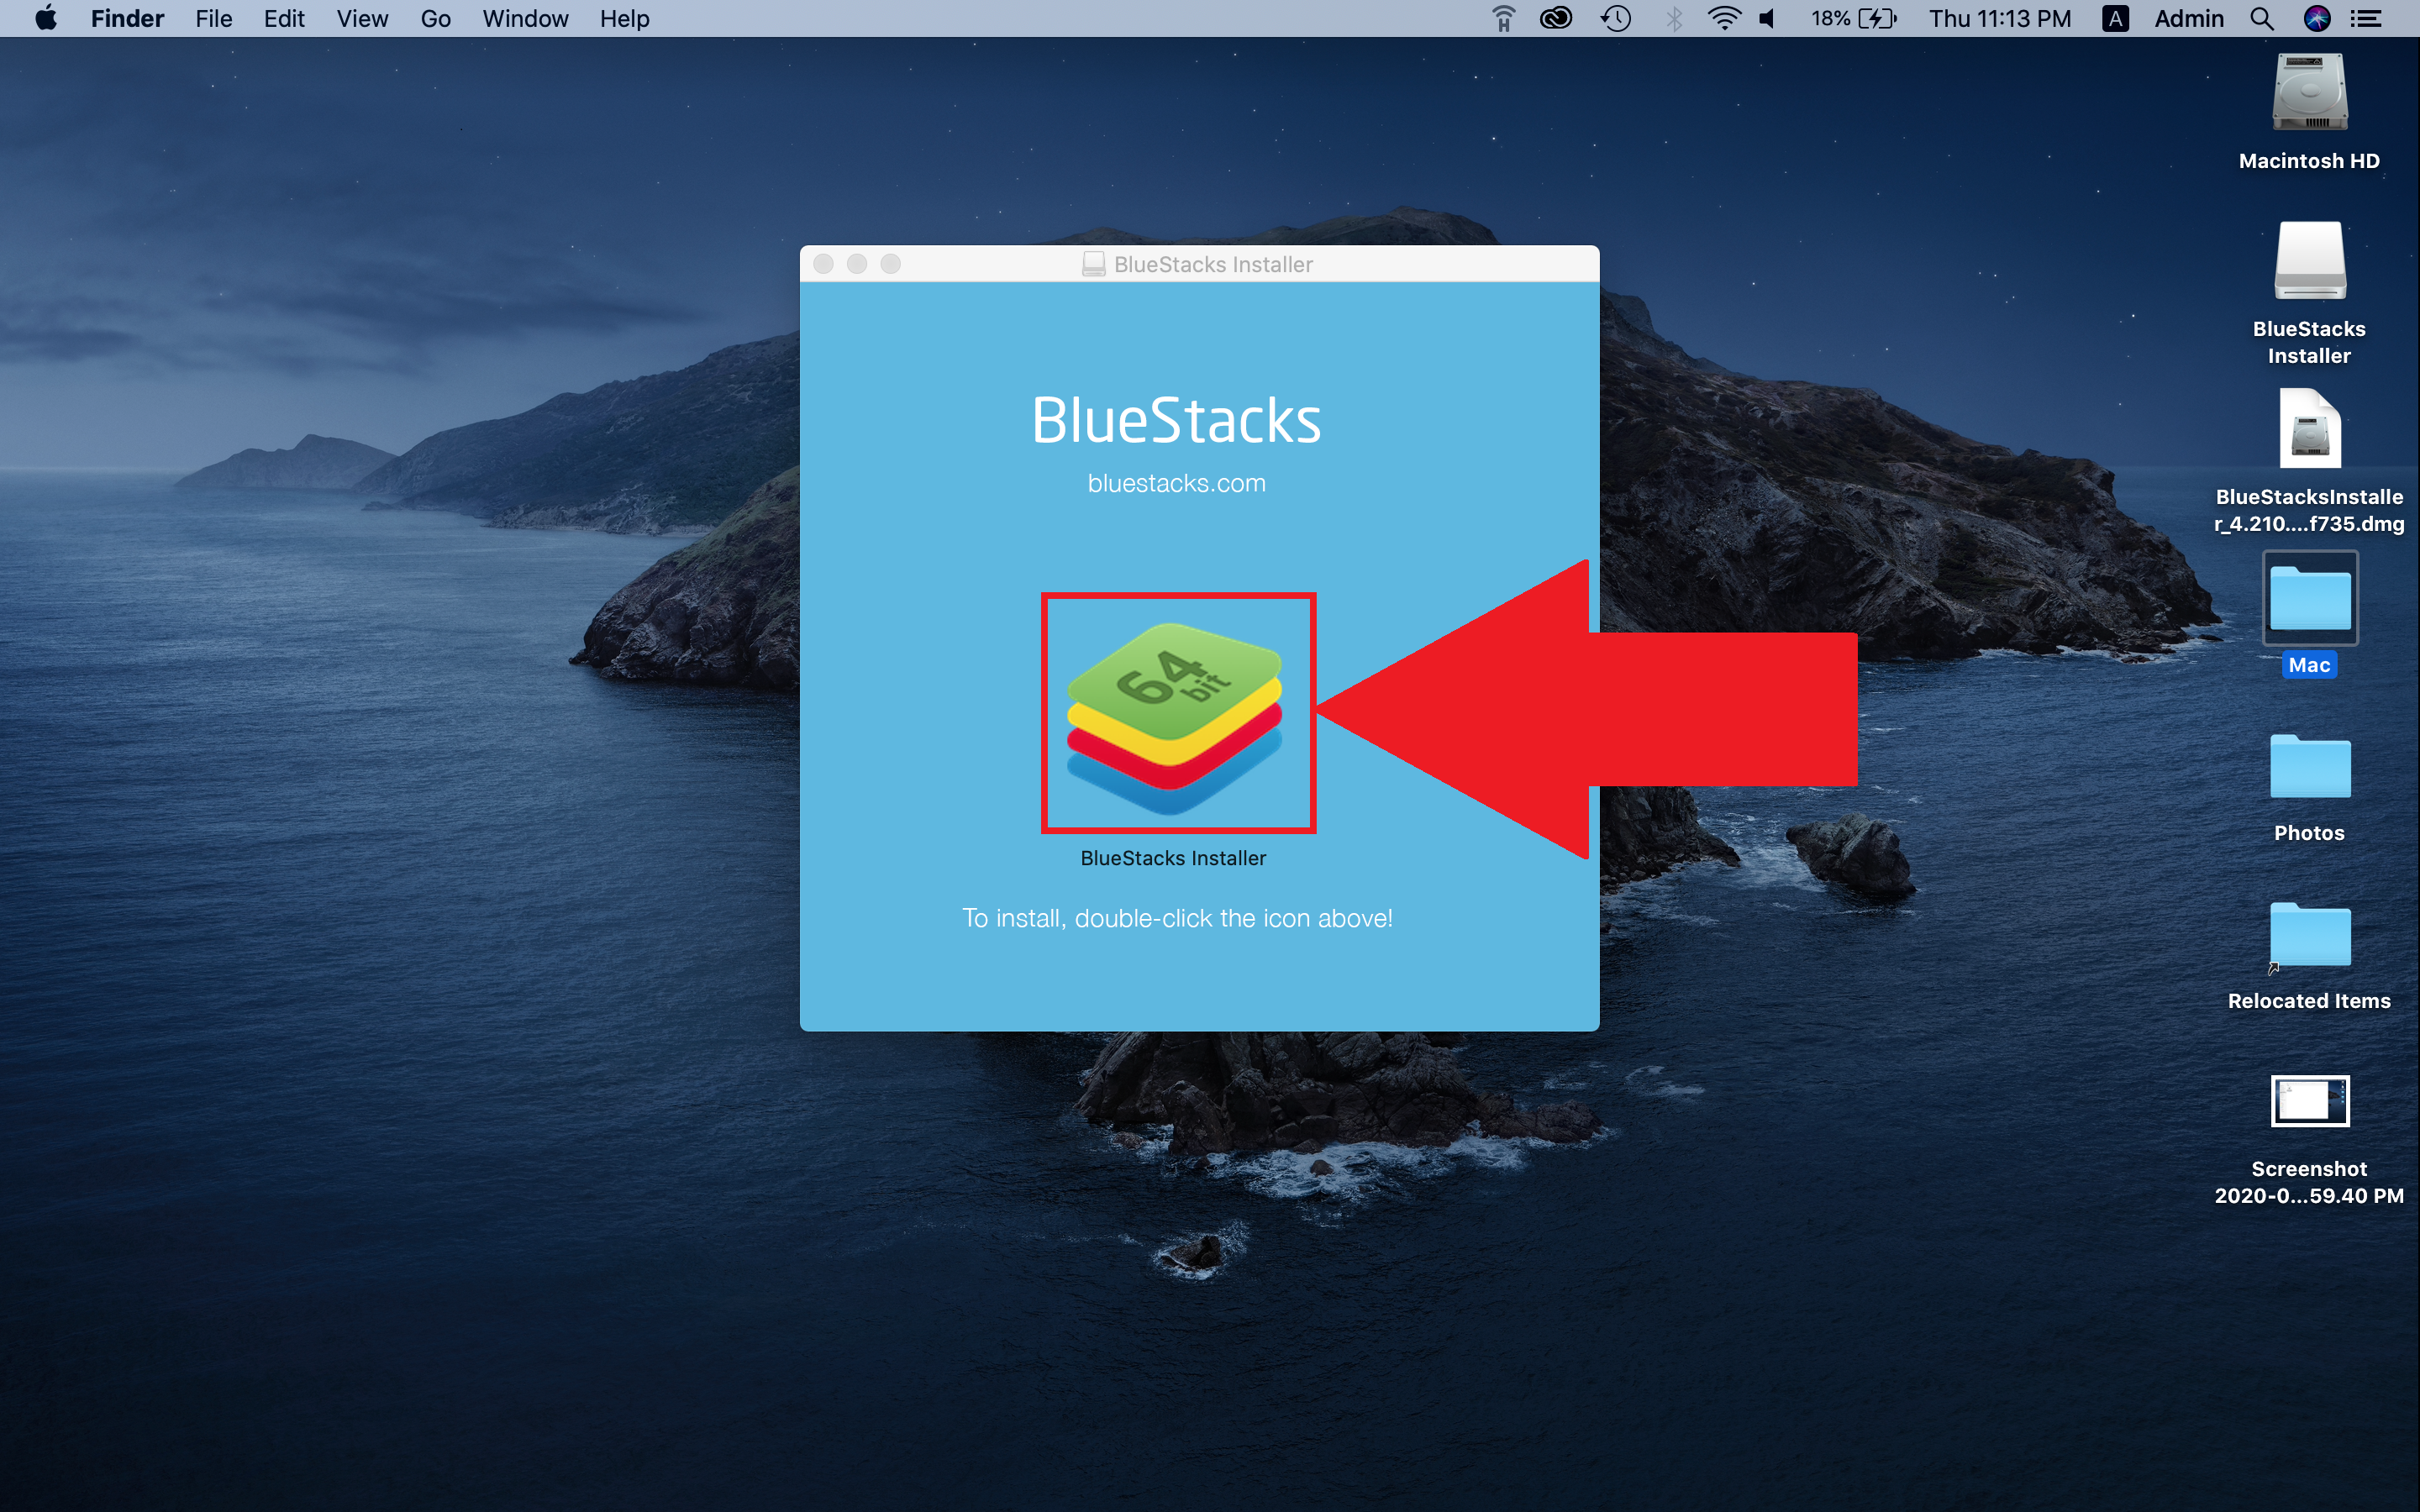Click the bluestacks.com hyperlink
This screenshot has width=2420, height=1512.
(x=1178, y=484)
